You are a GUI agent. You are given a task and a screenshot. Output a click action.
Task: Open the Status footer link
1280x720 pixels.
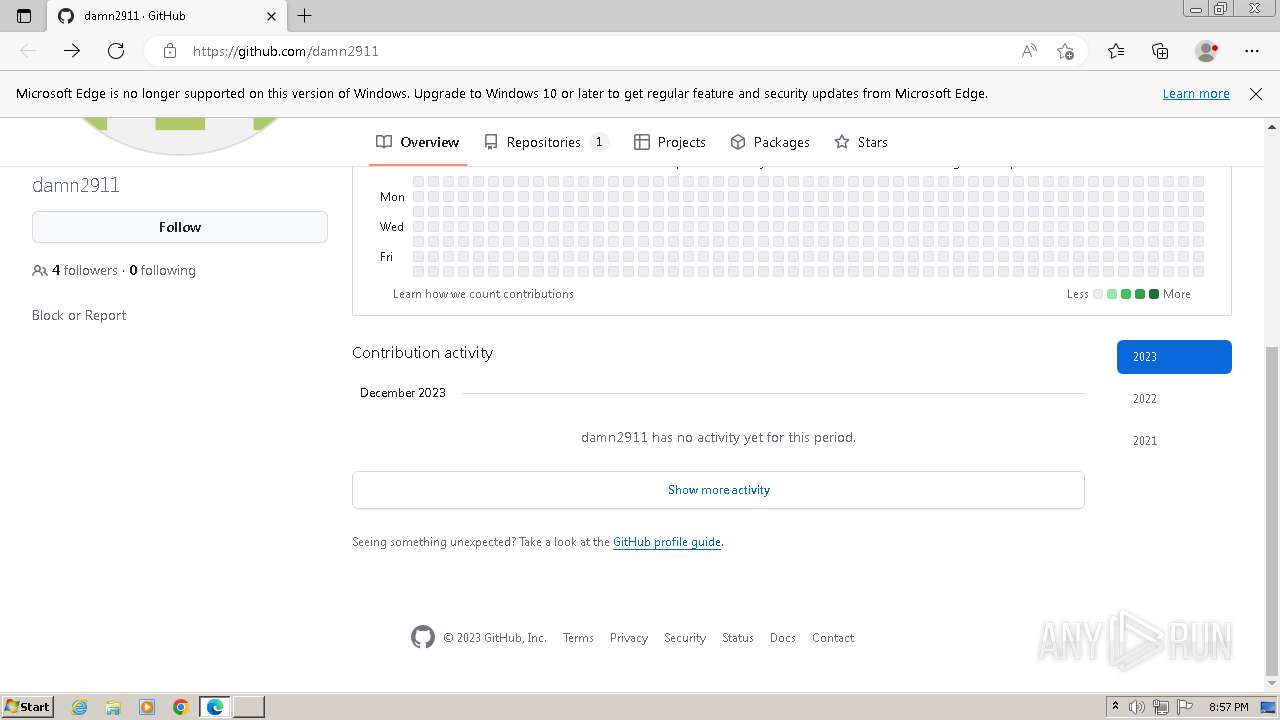738,638
